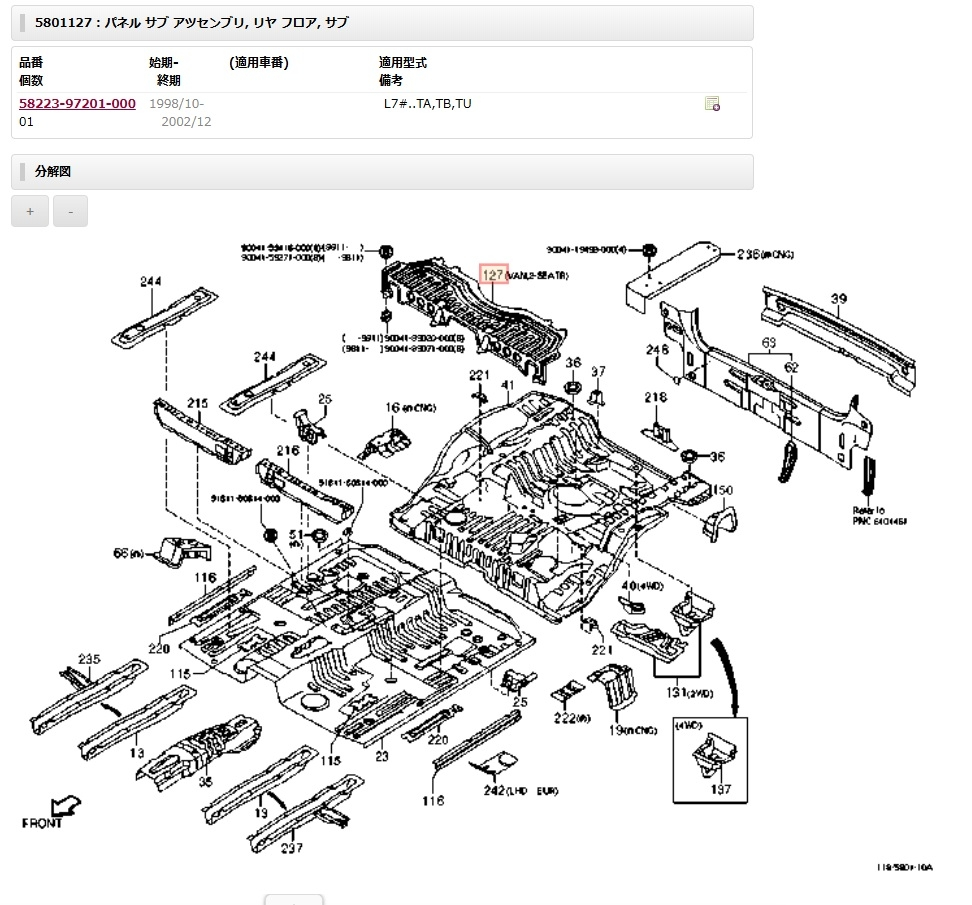Click part callout 216 in the diagram
The height and width of the screenshot is (905, 972).
pos(288,451)
